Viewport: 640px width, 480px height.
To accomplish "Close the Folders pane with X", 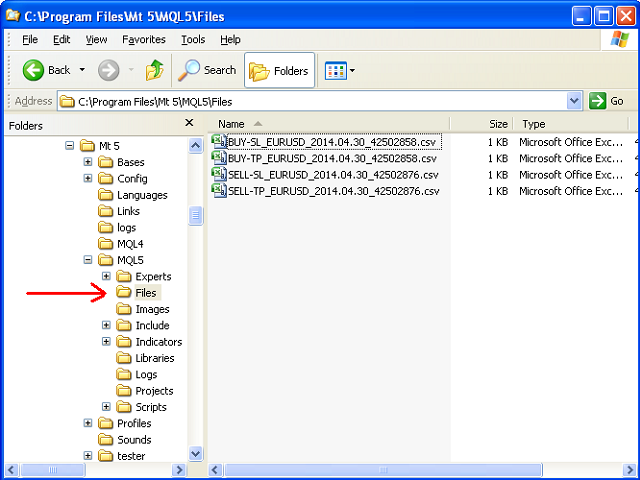I will (x=189, y=122).
